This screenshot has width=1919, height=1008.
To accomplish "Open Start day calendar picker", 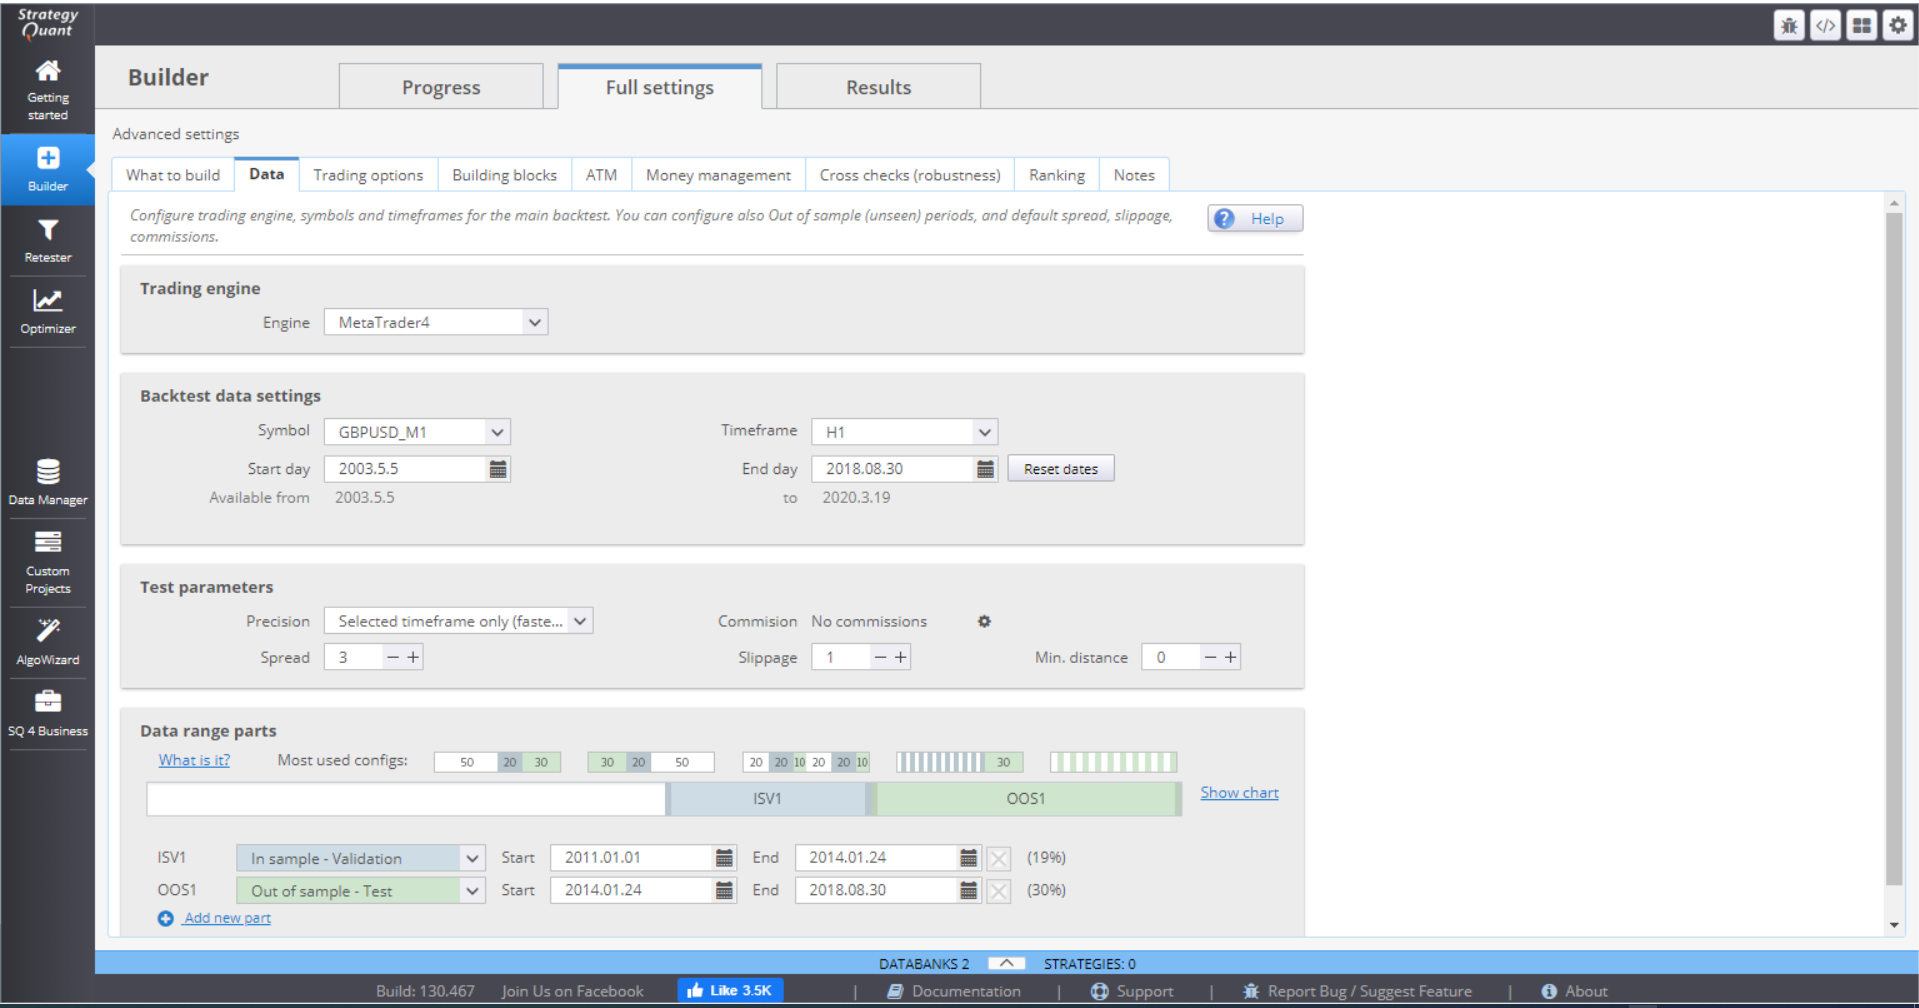I will [498, 469].
